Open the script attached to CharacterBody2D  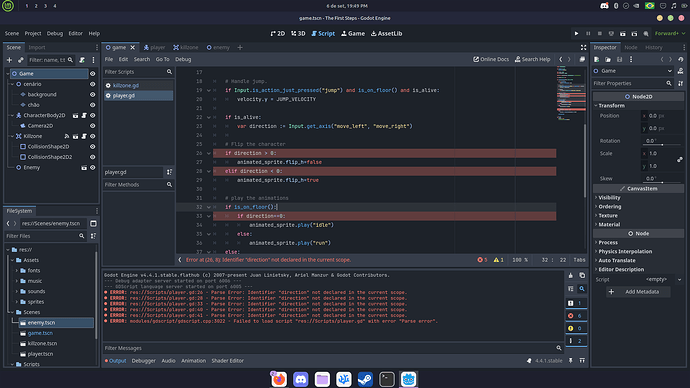(84, 115)
